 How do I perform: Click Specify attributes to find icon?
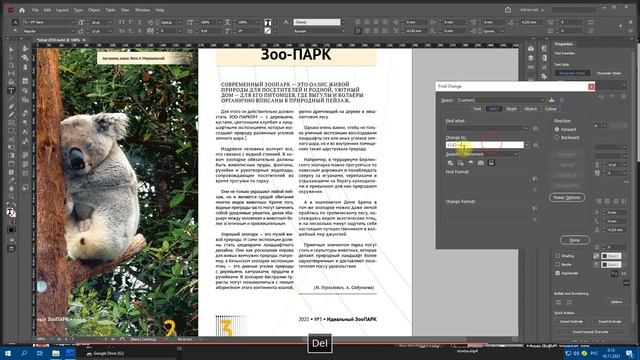pyautogui.click(x=535, y=179)
